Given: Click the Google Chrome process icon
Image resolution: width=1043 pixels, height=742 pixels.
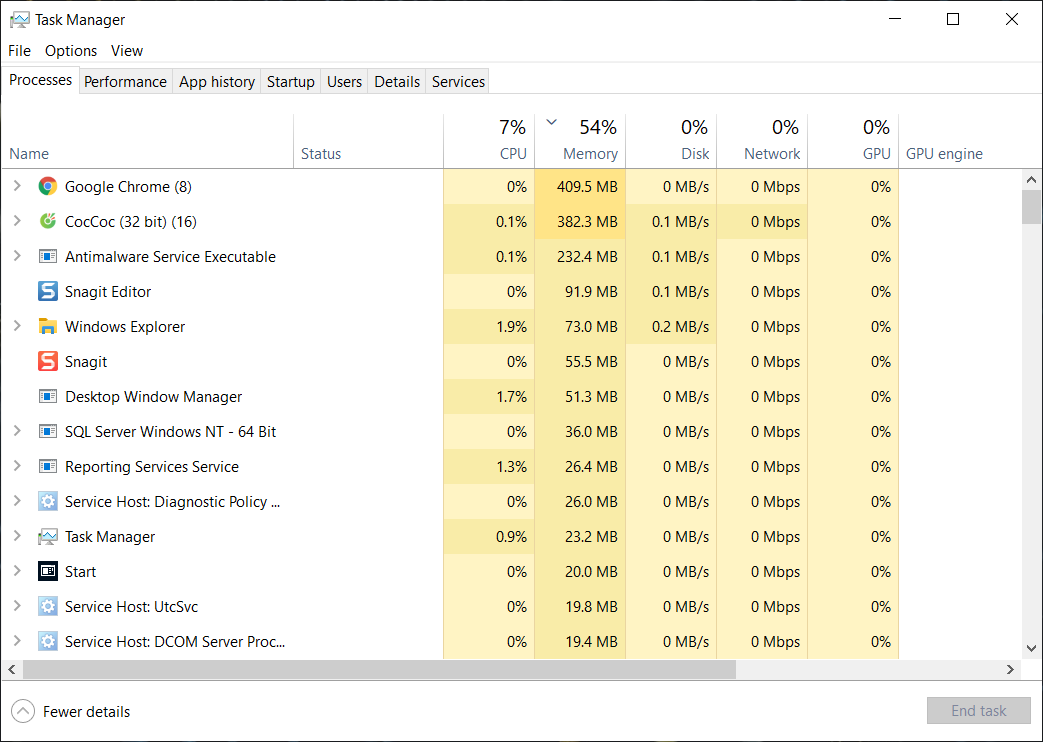Looking at the screenshot, I should coord(47,186).
